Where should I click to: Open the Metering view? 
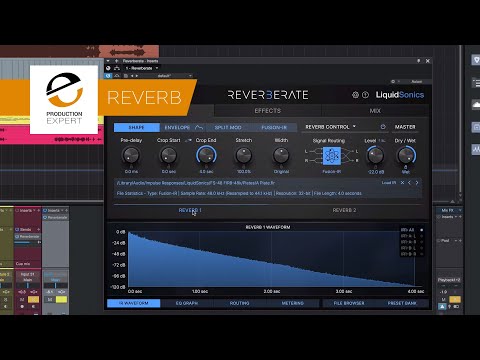coord(293,303)
